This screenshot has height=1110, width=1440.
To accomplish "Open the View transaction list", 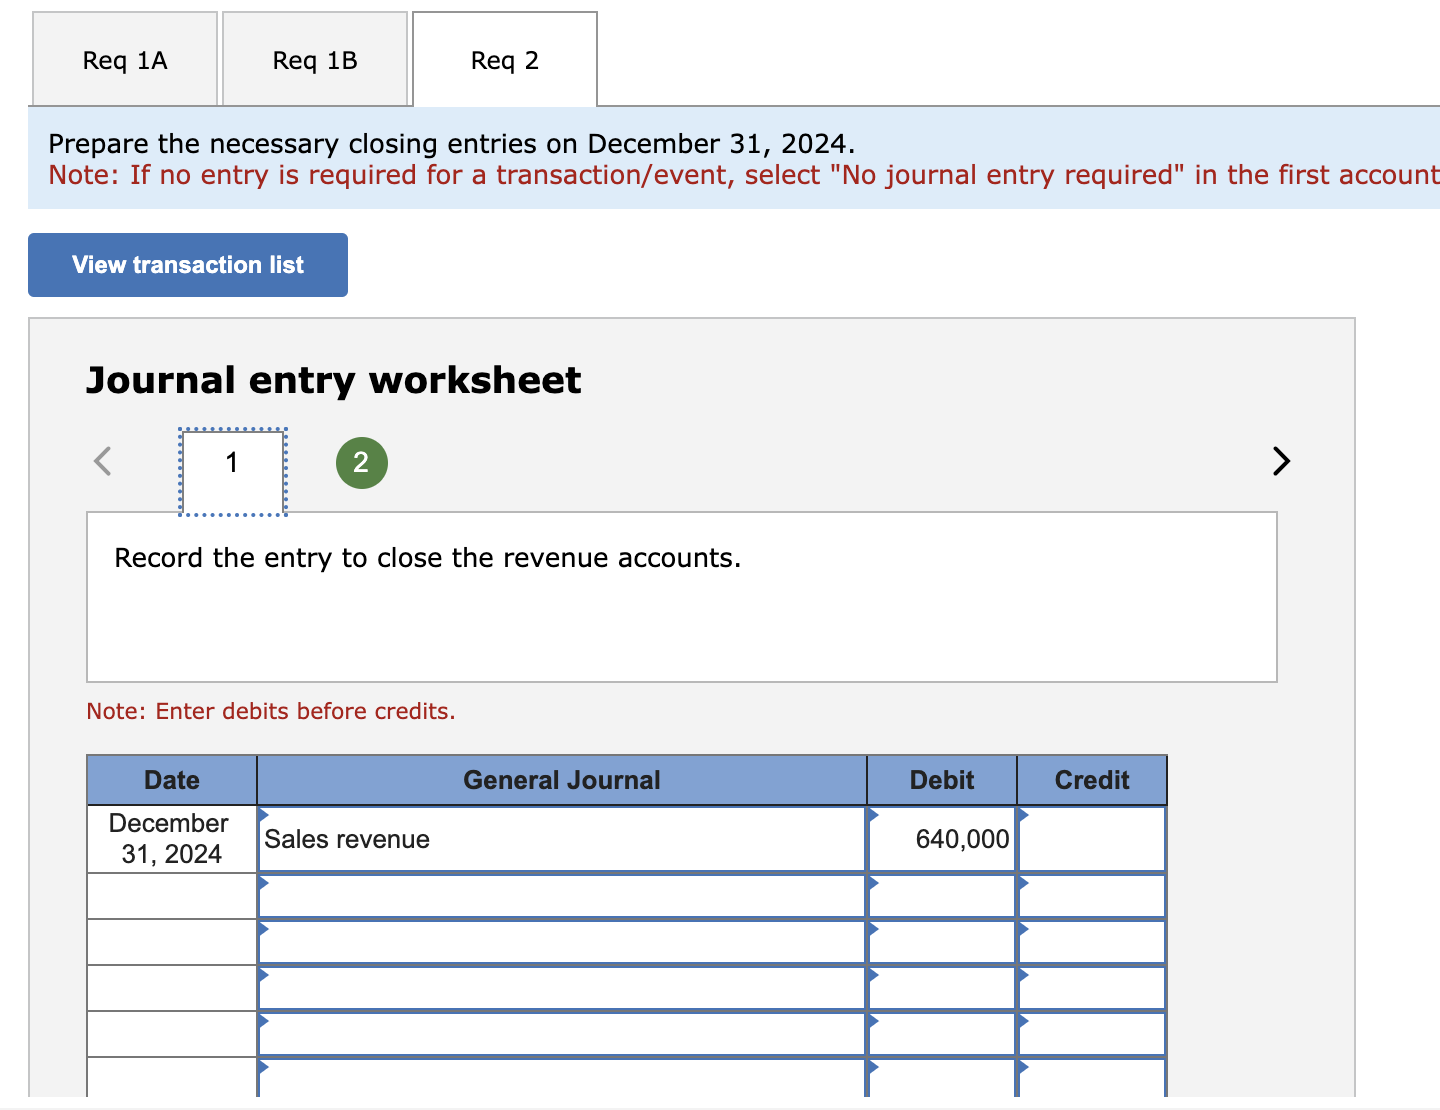I will (x=187, y=264).
